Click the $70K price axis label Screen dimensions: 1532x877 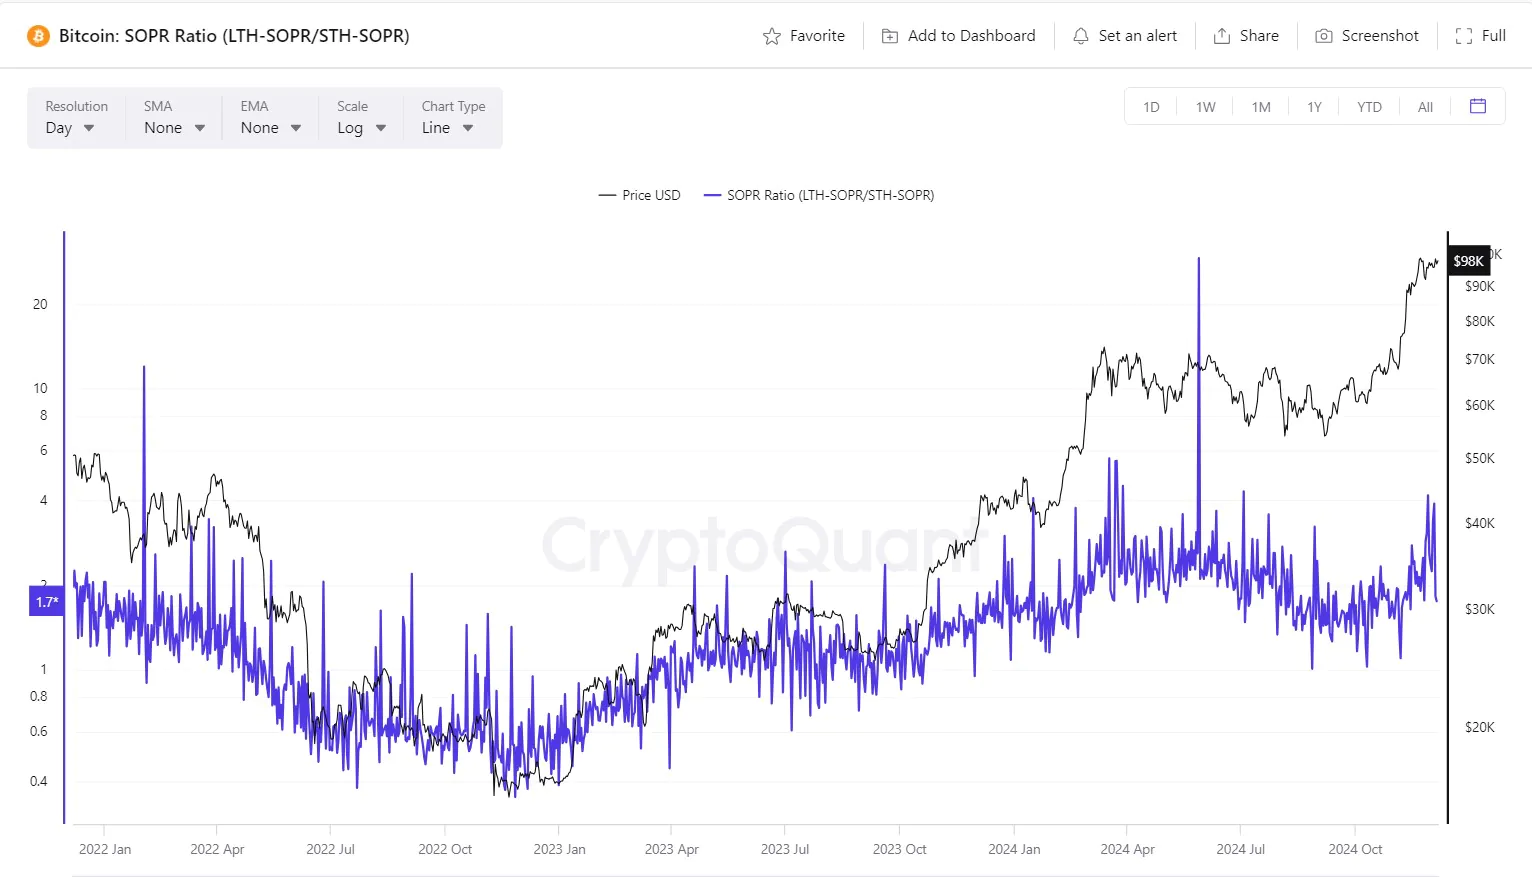[1479, 359]
